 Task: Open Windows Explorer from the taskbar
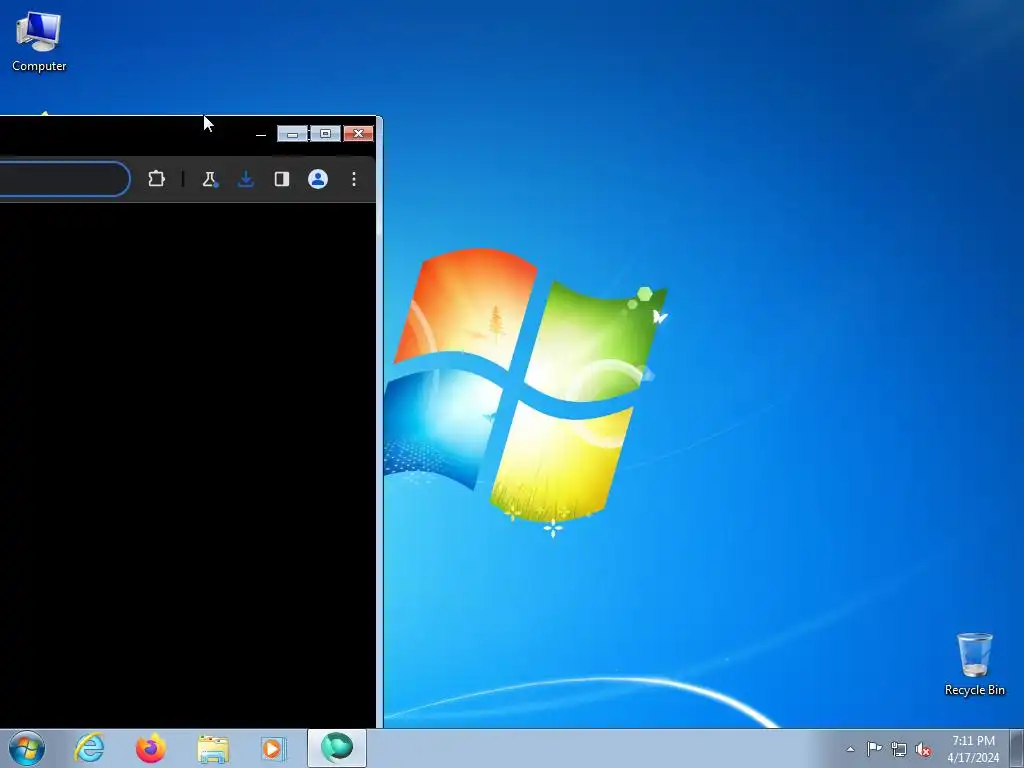pos(213,749)
